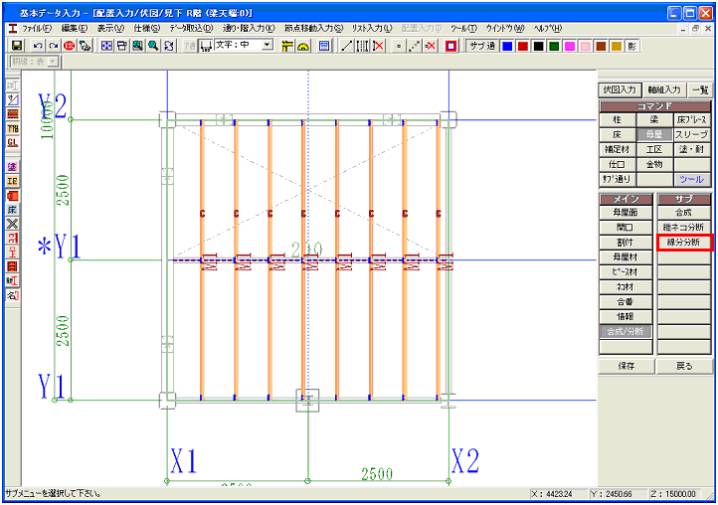The image size is (718, 505).
Task: Click the 梁 command button
Action: tap(654, 119)
